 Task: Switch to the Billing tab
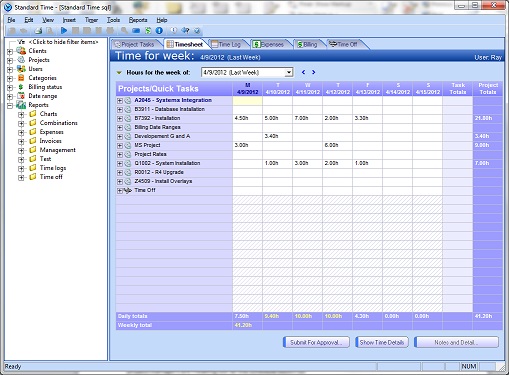[x=310, y=44]
